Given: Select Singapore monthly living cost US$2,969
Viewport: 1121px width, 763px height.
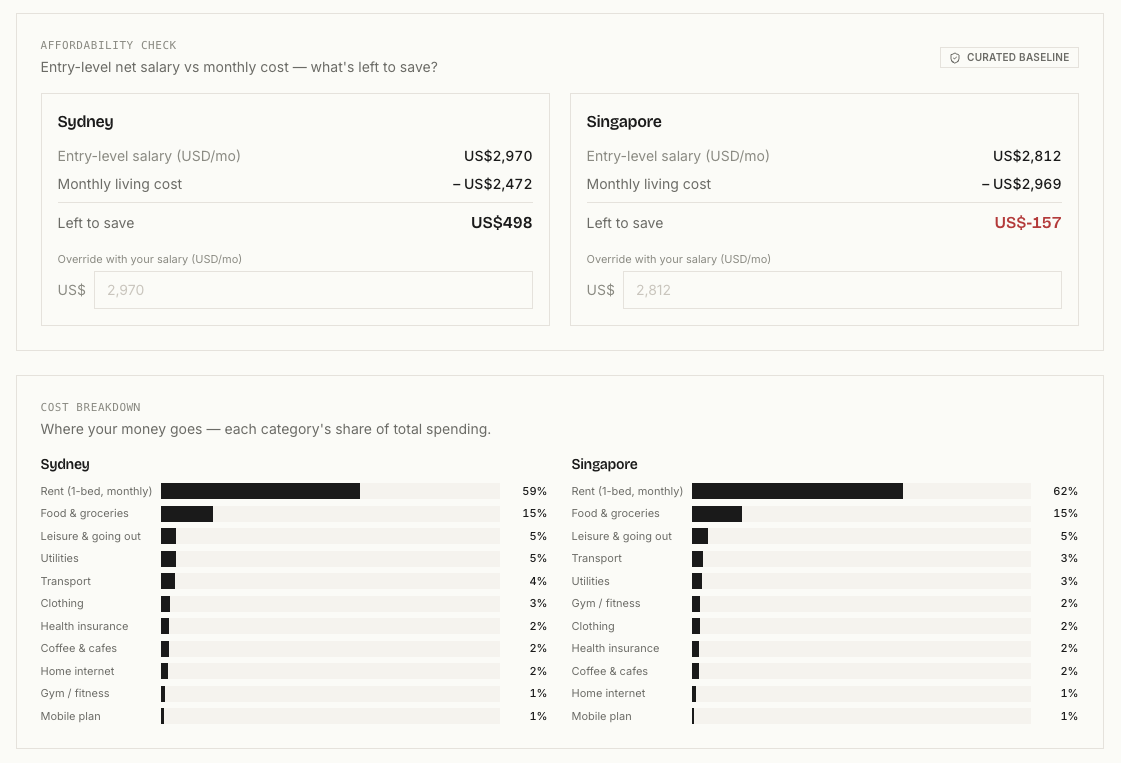Looking at the screenshot, I should (x=1022, y=184).
